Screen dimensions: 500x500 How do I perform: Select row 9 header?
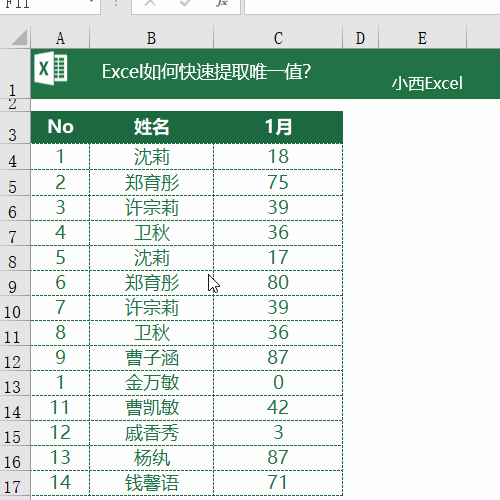(15, 283)
